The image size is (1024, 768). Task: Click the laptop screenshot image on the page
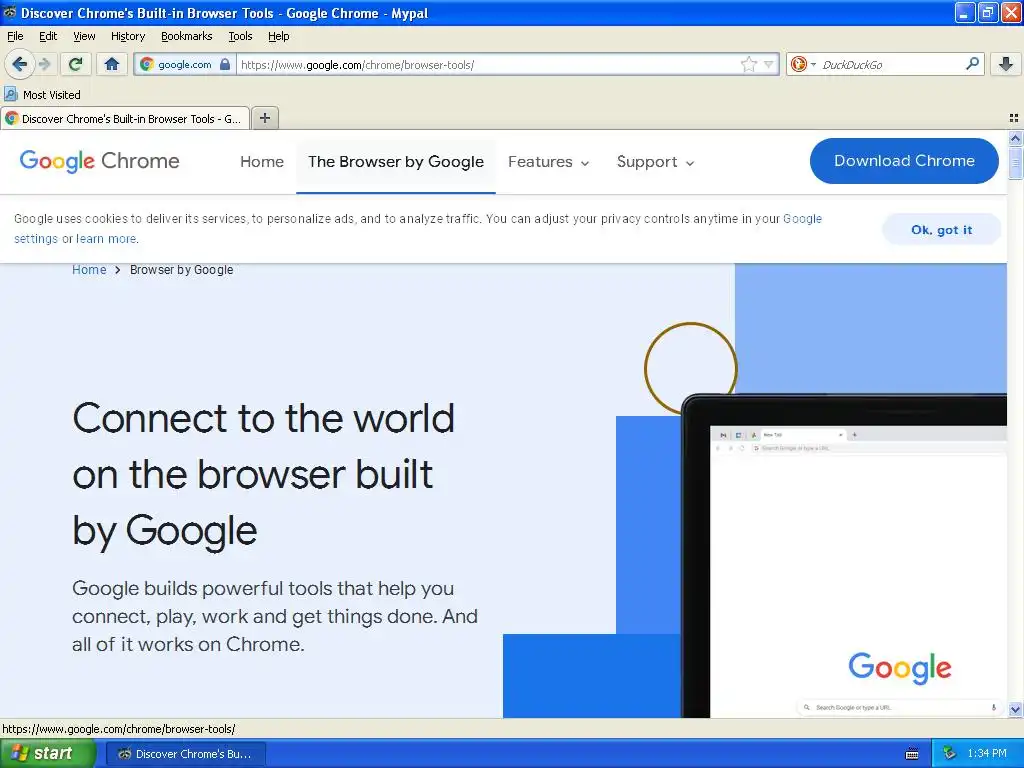pyautogui.click(x=844, y=555)
